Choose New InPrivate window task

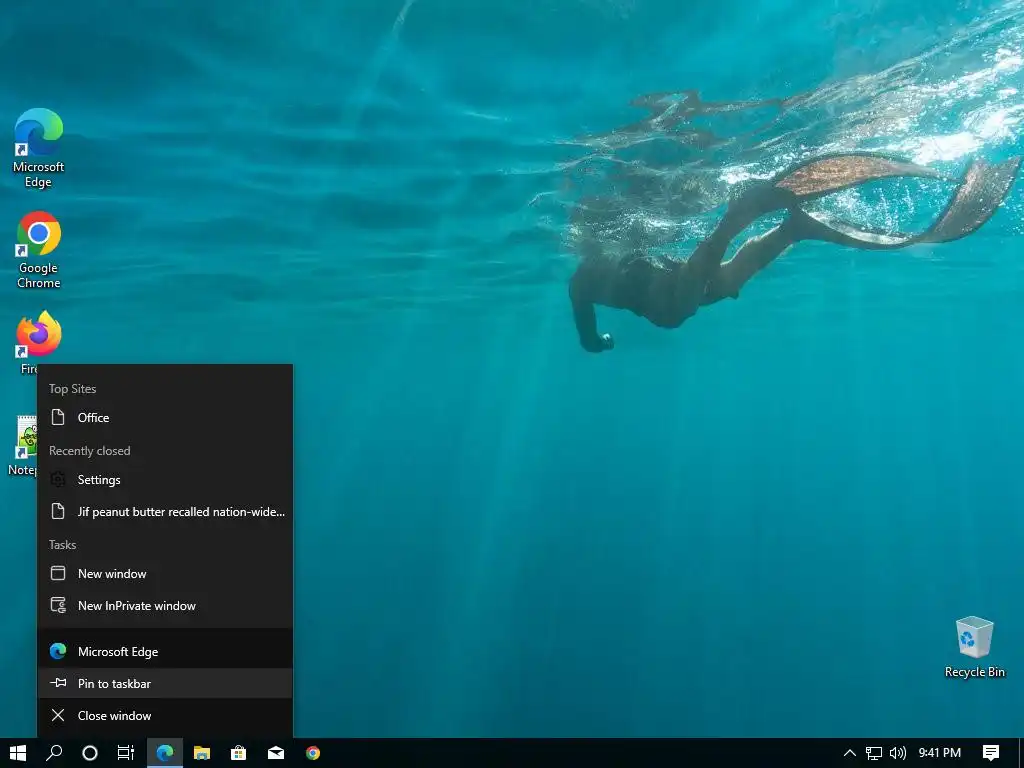click(165, 605)
